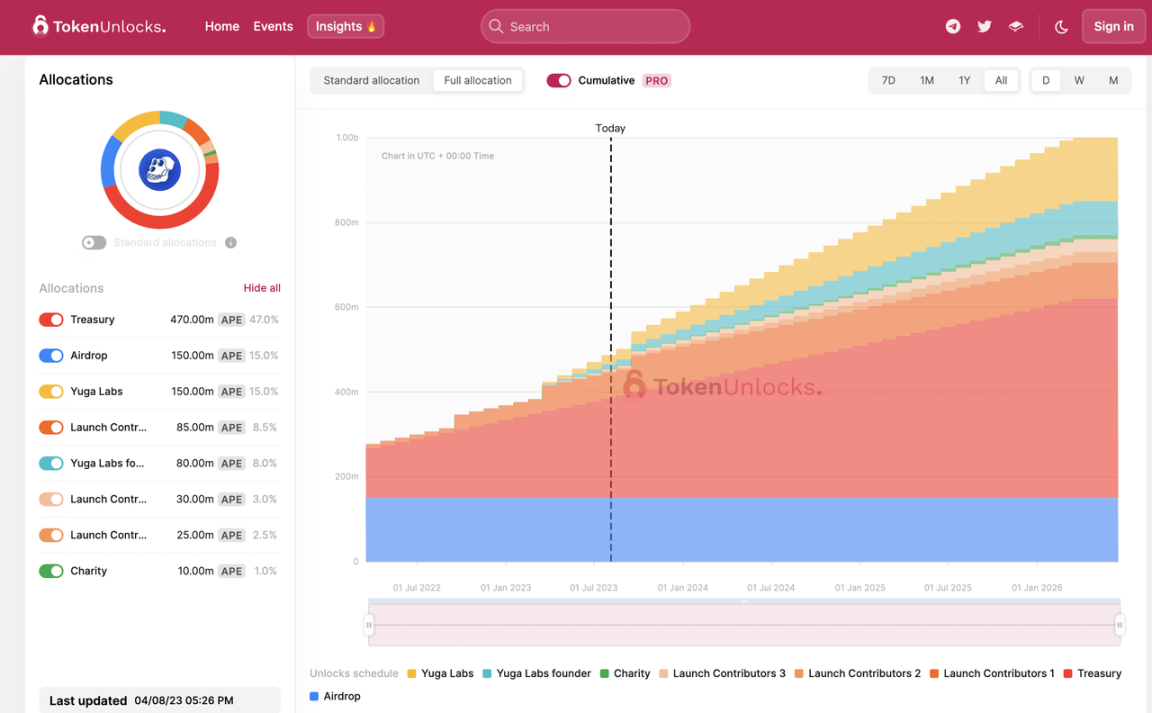Image resolution: width=1152 pixels, height=713 pixels.
Task: Open the Insights section
Action: (345, 26)
